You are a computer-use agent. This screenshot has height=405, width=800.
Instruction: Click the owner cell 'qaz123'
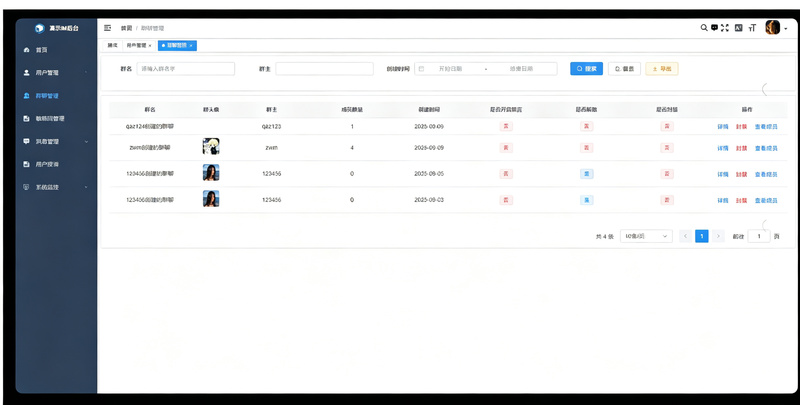[271, 126]
